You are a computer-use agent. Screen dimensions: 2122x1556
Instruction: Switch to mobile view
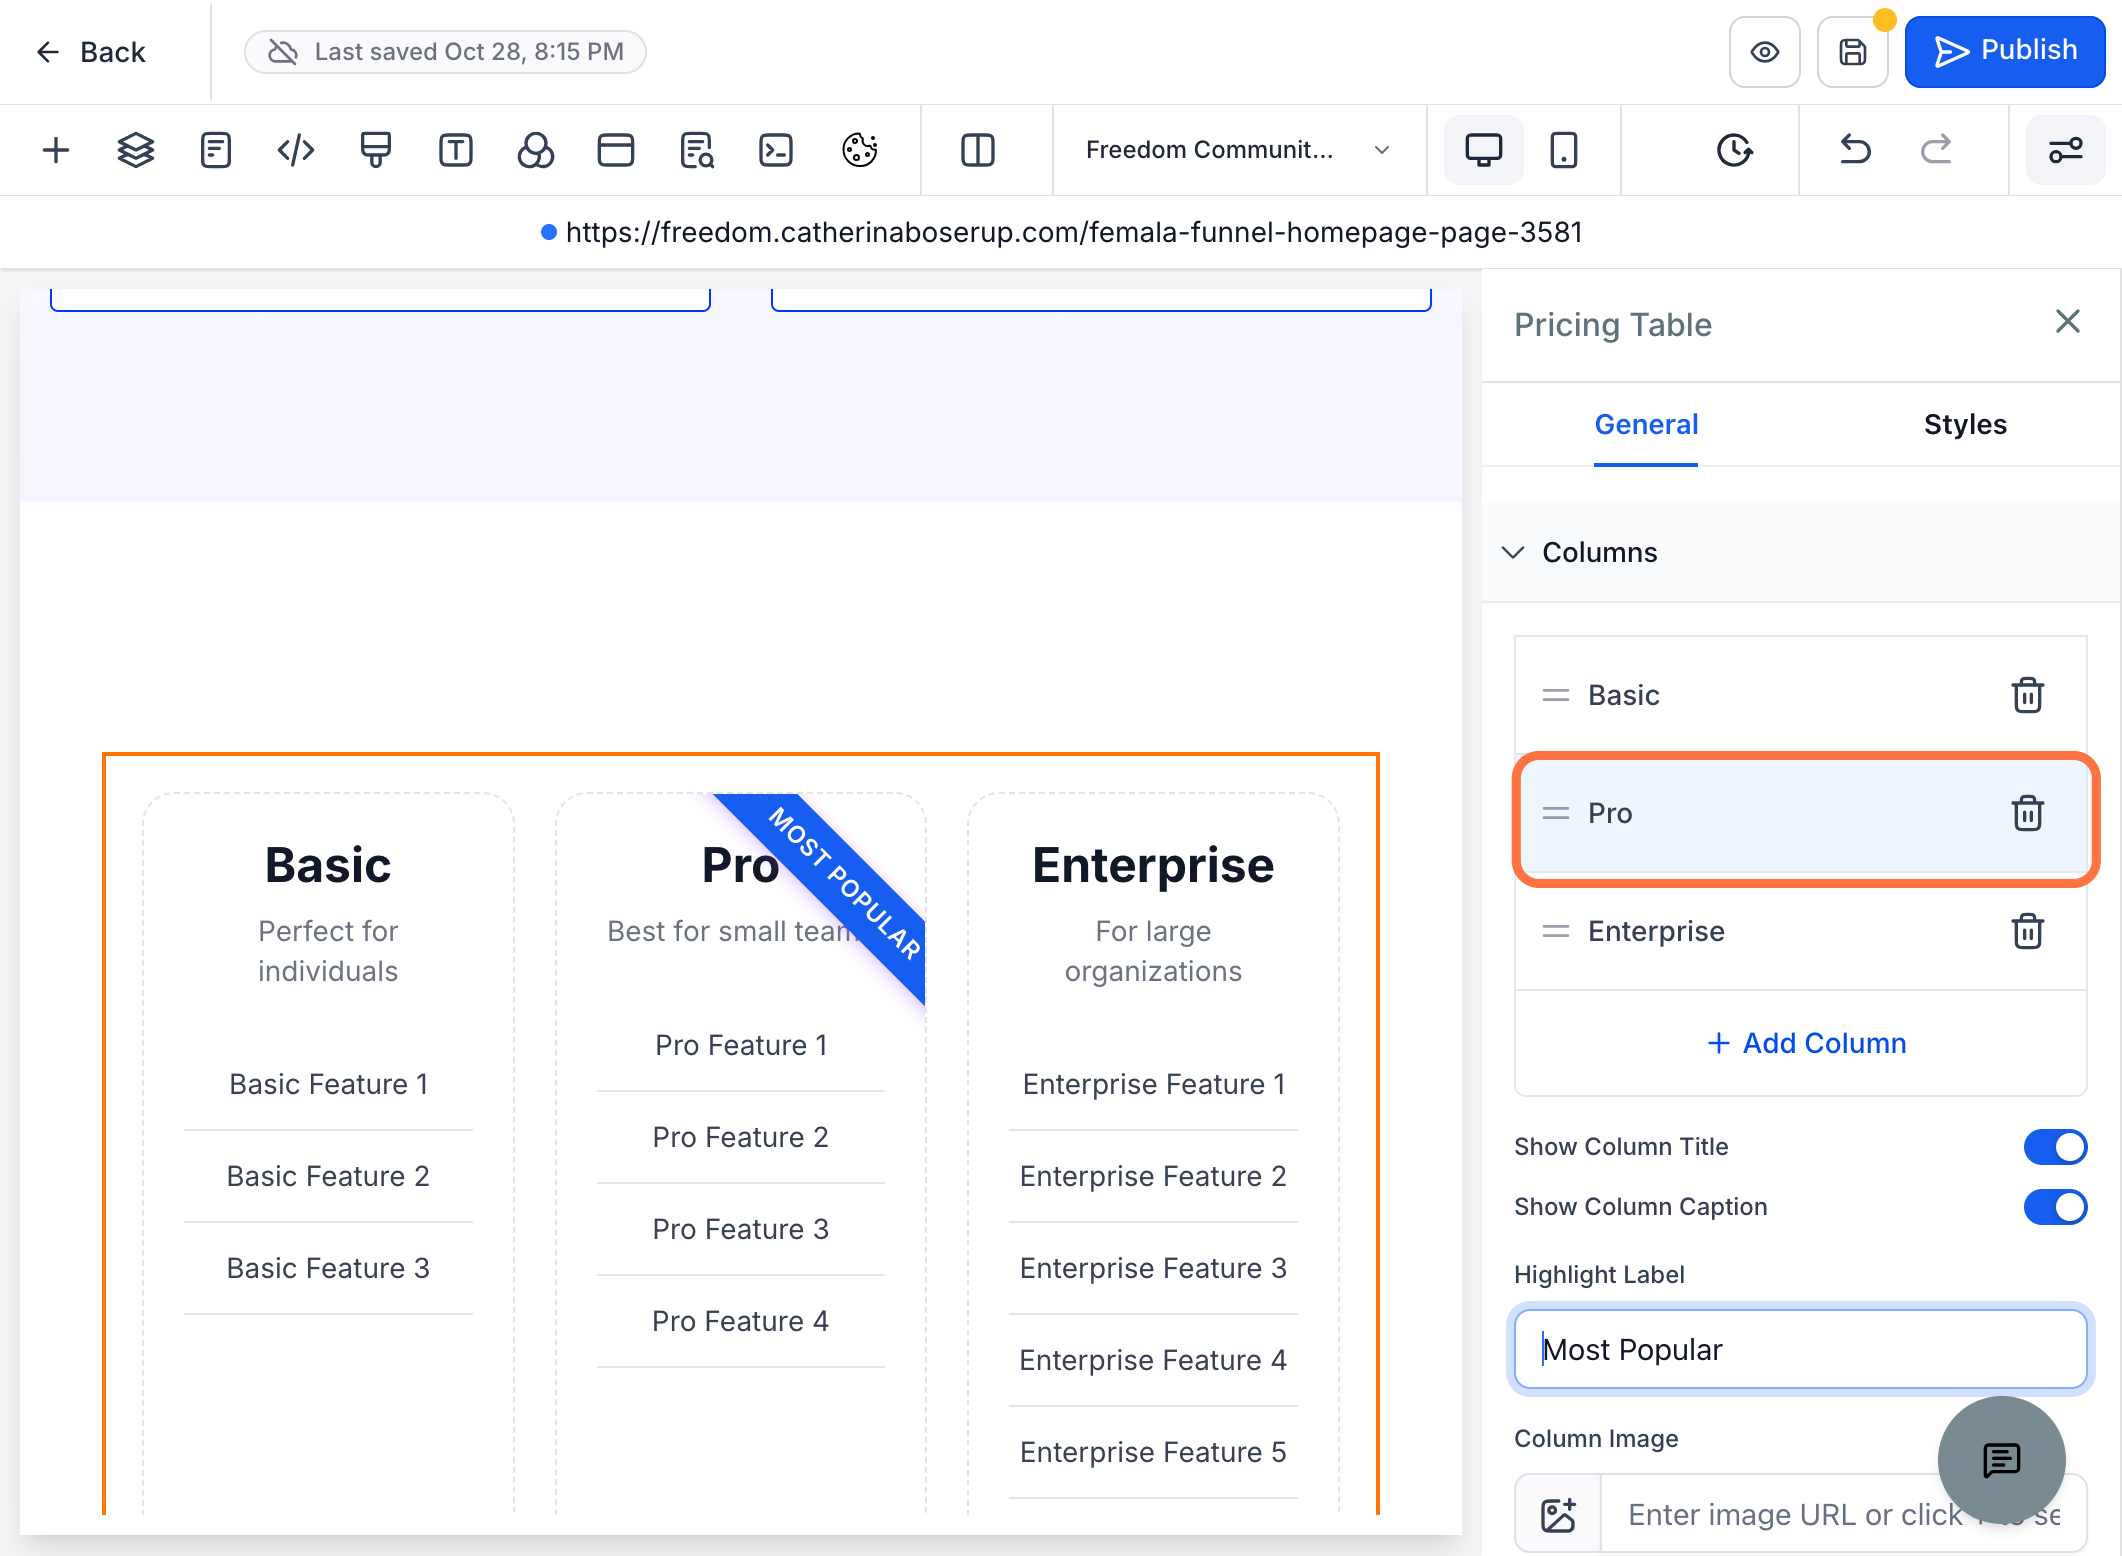click(1564, 150)
